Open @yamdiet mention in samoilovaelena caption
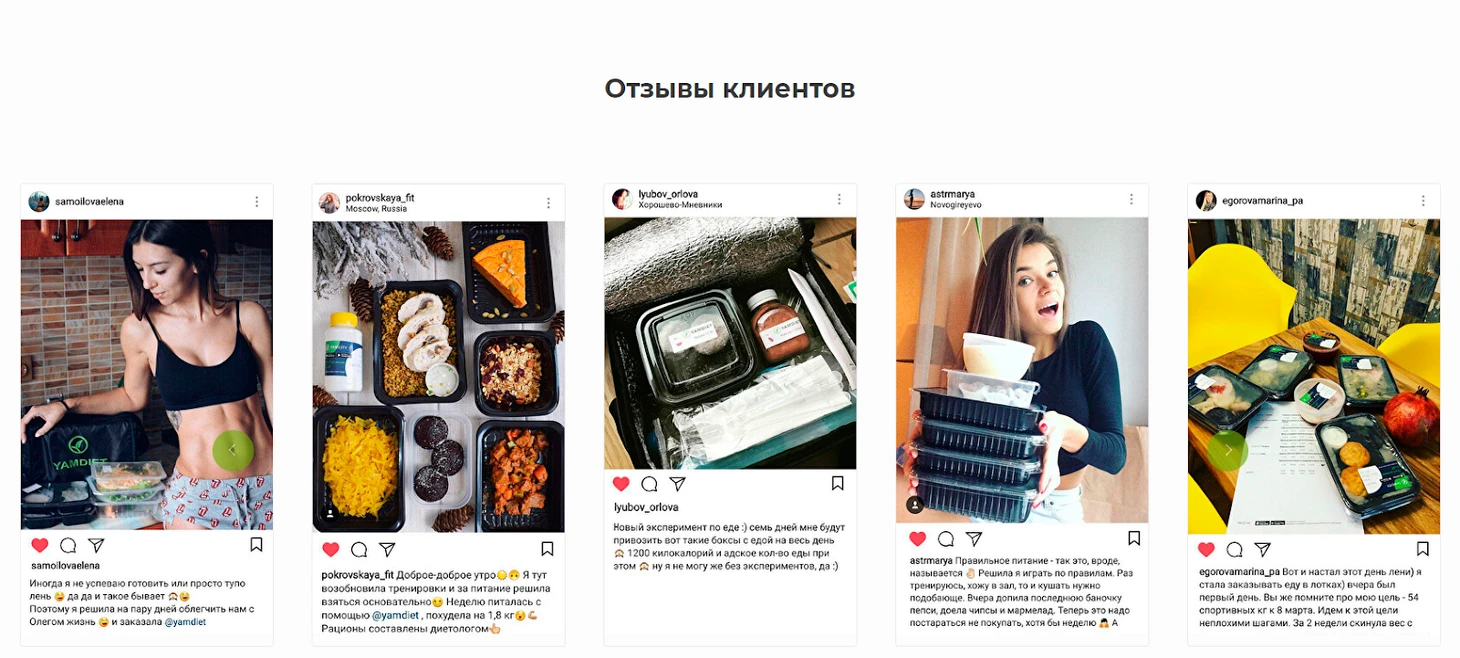The width and height of the screenshot is (1460, 658). pyautogui.click(x=185, y=622)
